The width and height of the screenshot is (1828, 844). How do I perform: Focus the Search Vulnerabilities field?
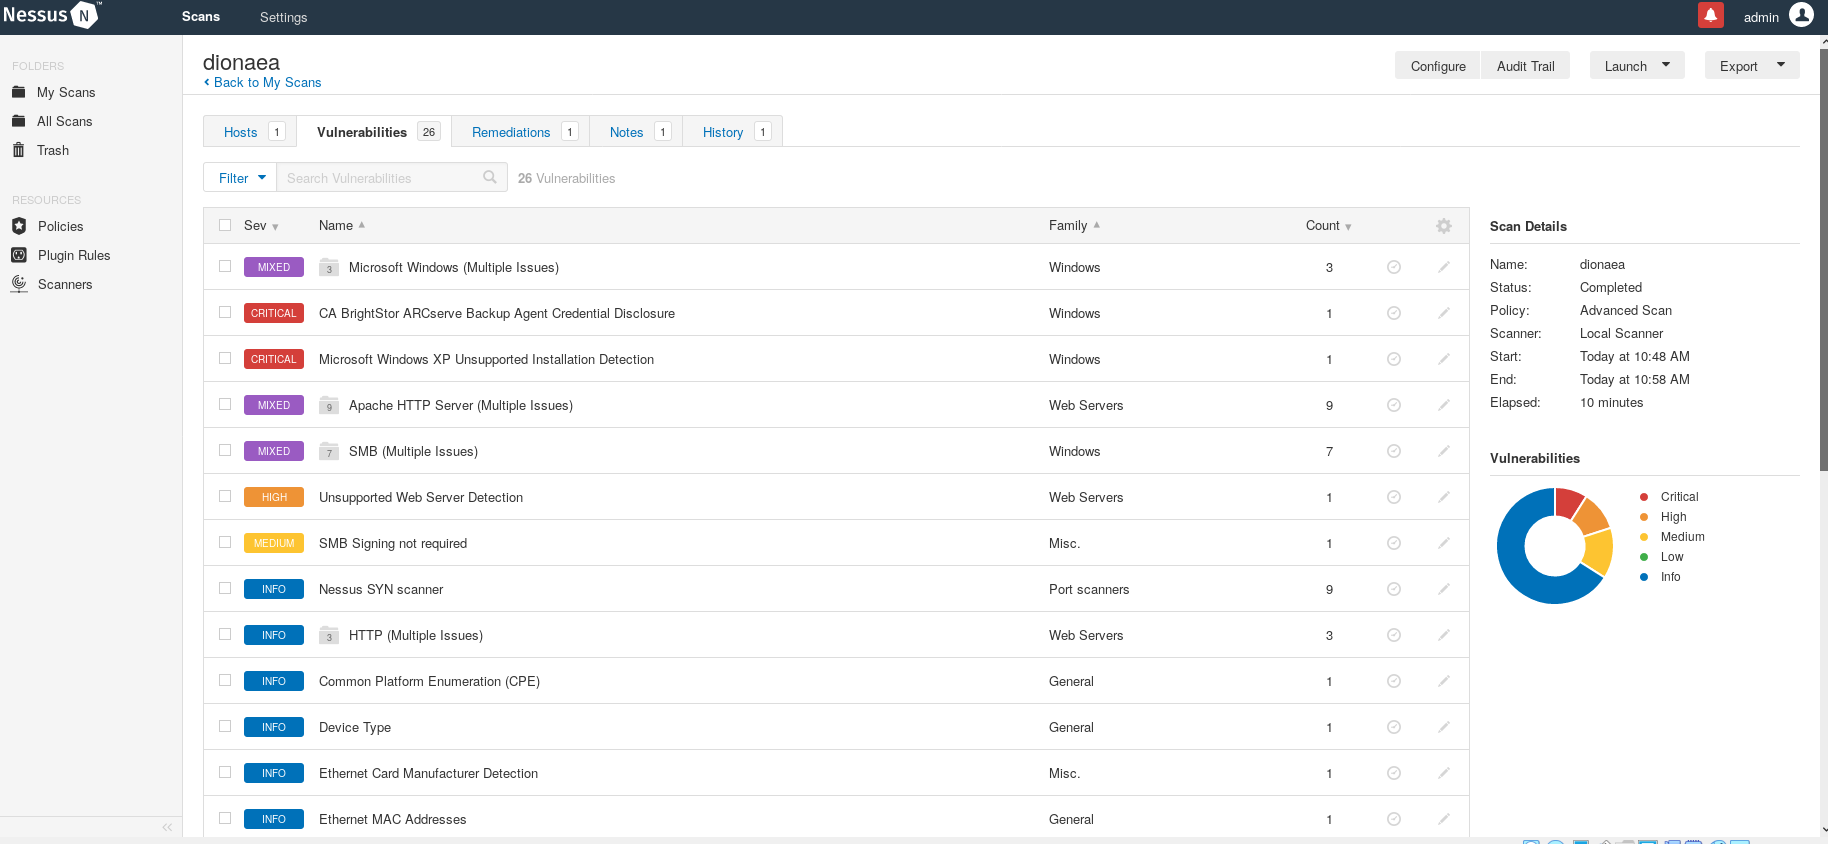click(391, 177)
